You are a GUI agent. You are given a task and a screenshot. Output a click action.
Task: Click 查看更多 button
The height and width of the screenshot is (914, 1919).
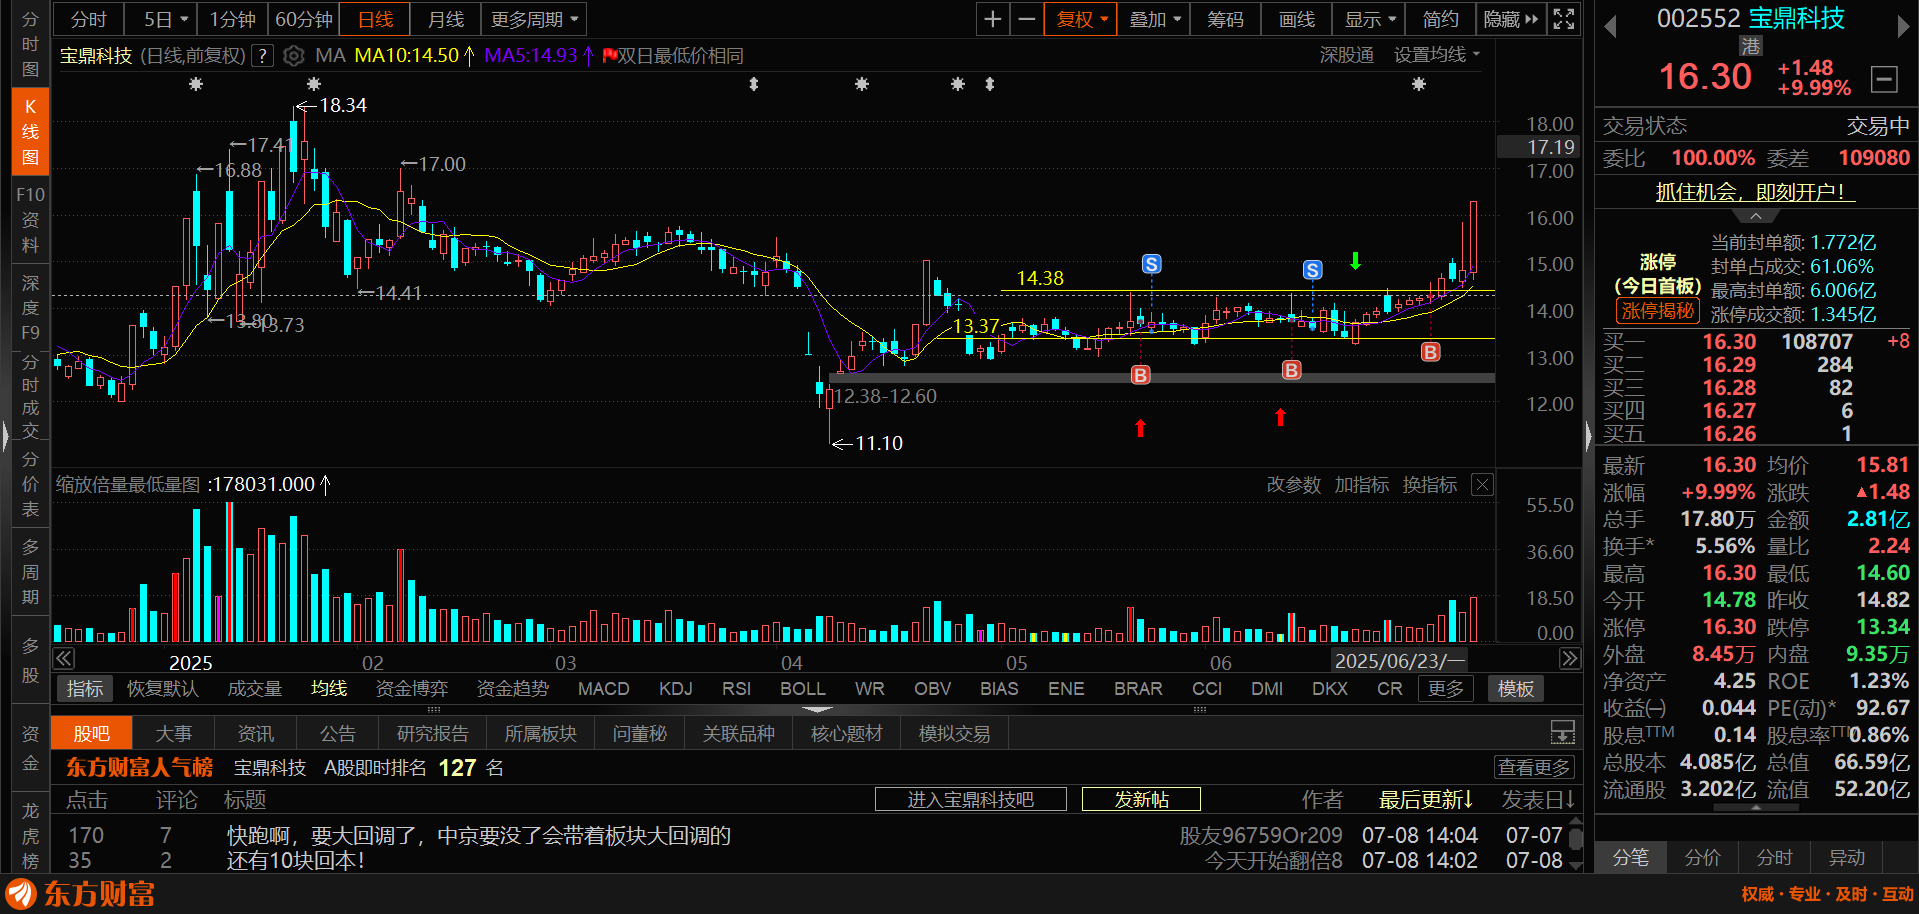pyautogui.click(x=1534, y=767)
